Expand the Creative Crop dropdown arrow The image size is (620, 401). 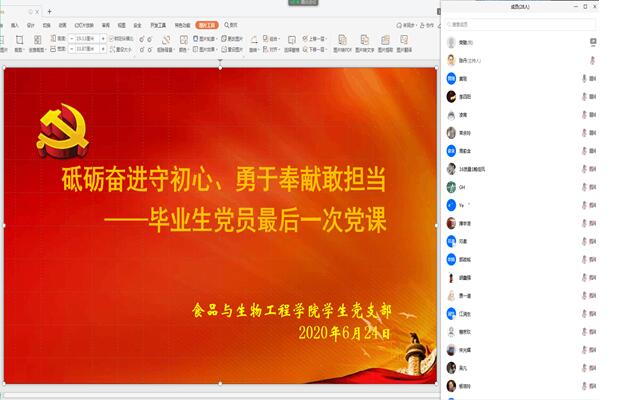[x=45, y=50]
